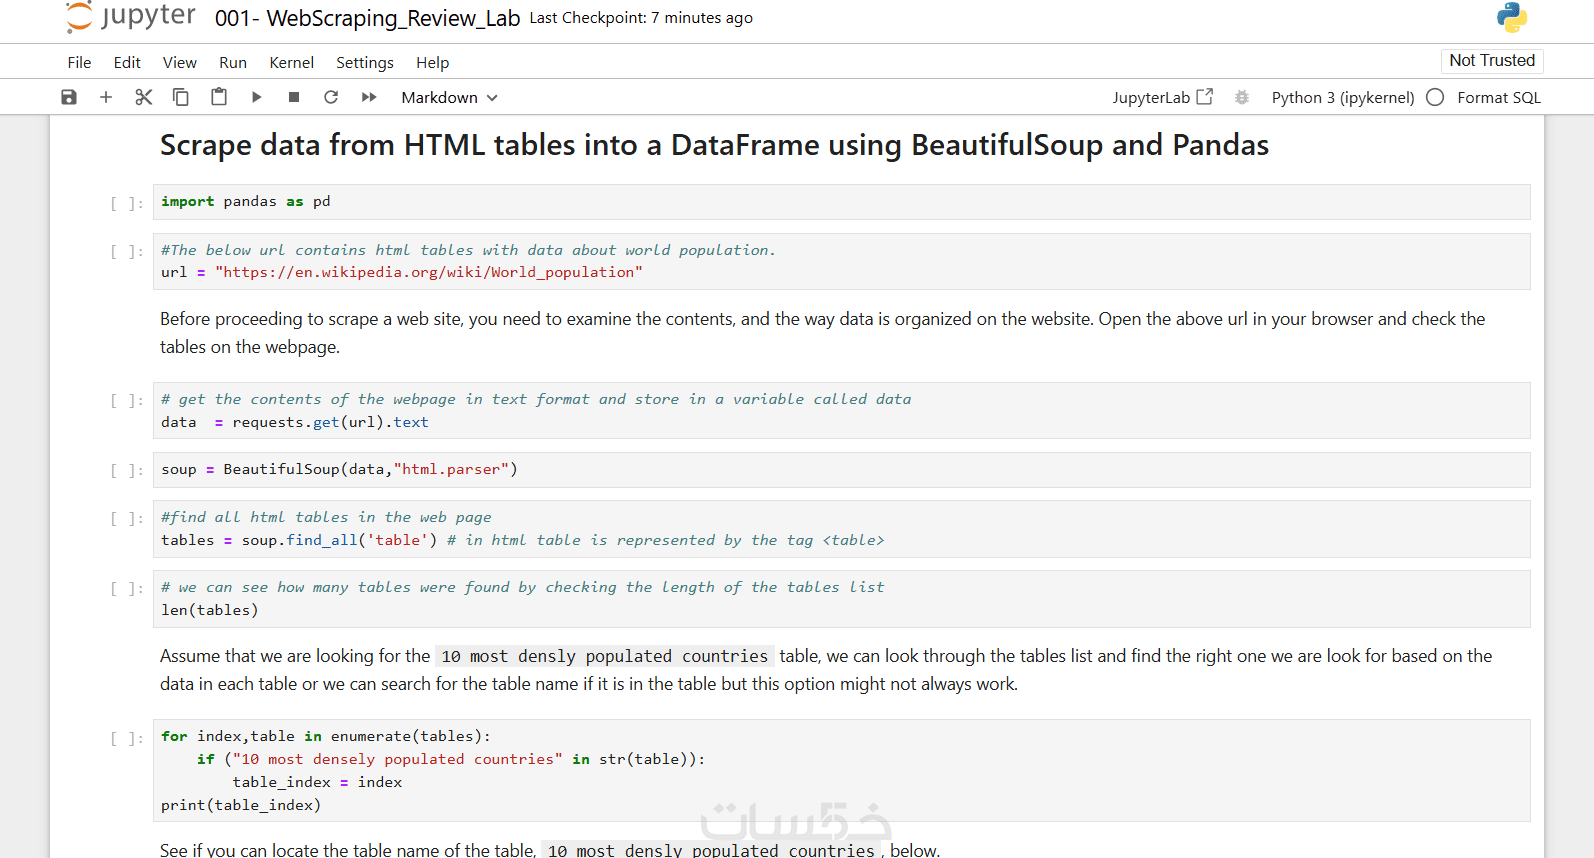Click the Format SQL button
1594x858 pixels.
[x=1498, y=97]
